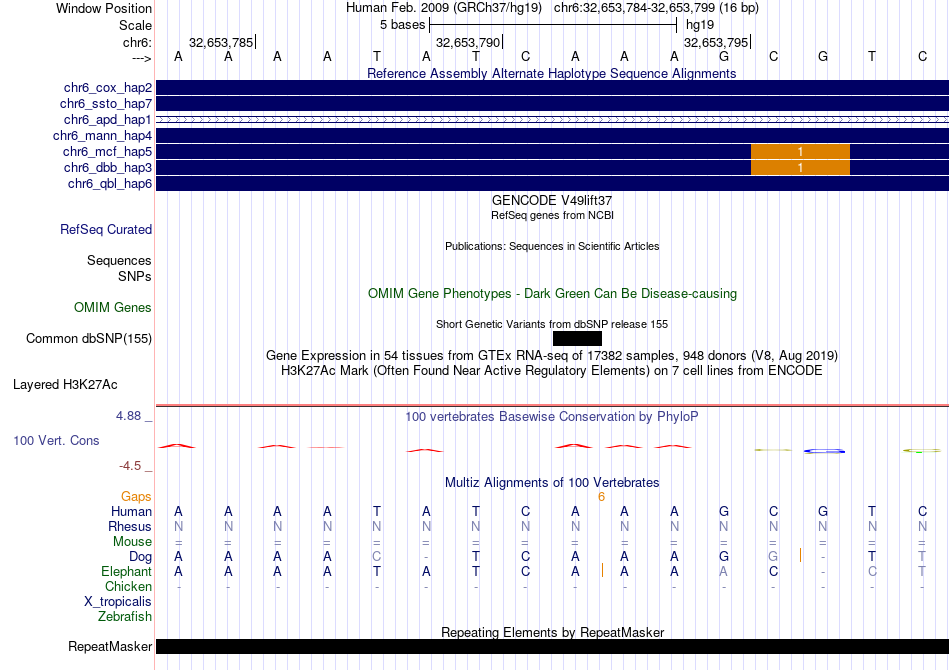Screen dimensions: 950x670
Task: Click the Gaps row label
Action: (x=136, y=497)
